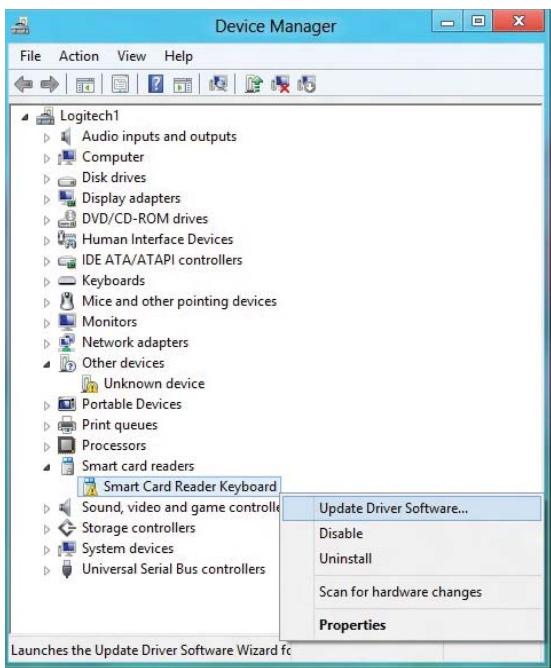Click the Human Interface Devices icon

click(67, 239)
